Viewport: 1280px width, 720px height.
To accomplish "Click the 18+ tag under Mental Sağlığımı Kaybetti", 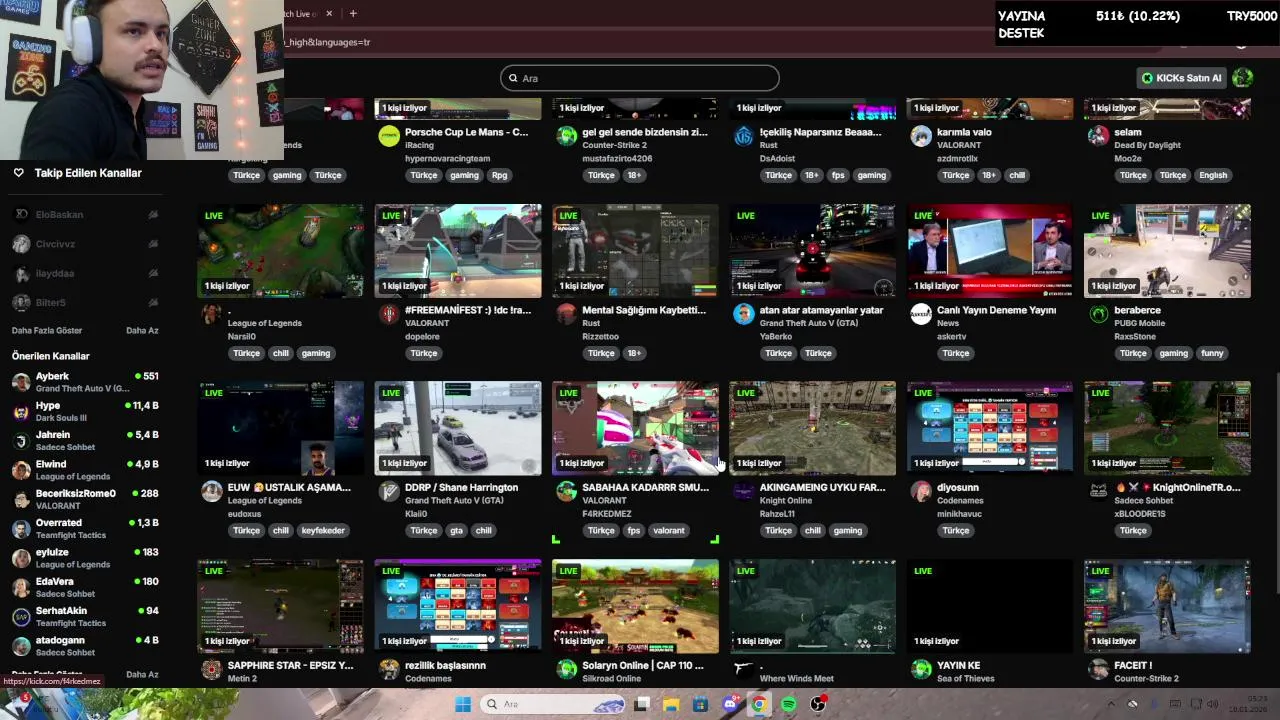I will [634, 353].
